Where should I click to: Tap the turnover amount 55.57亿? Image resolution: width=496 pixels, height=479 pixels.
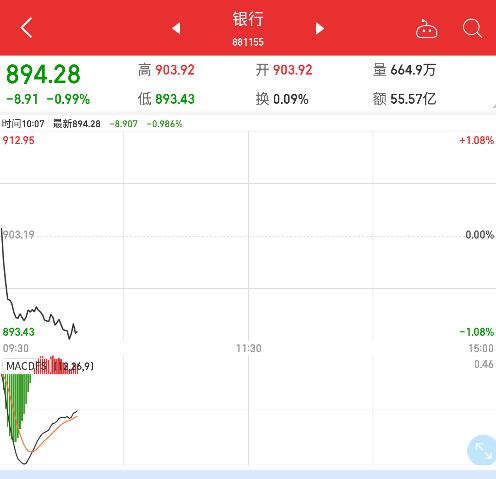tap(413, 99)
